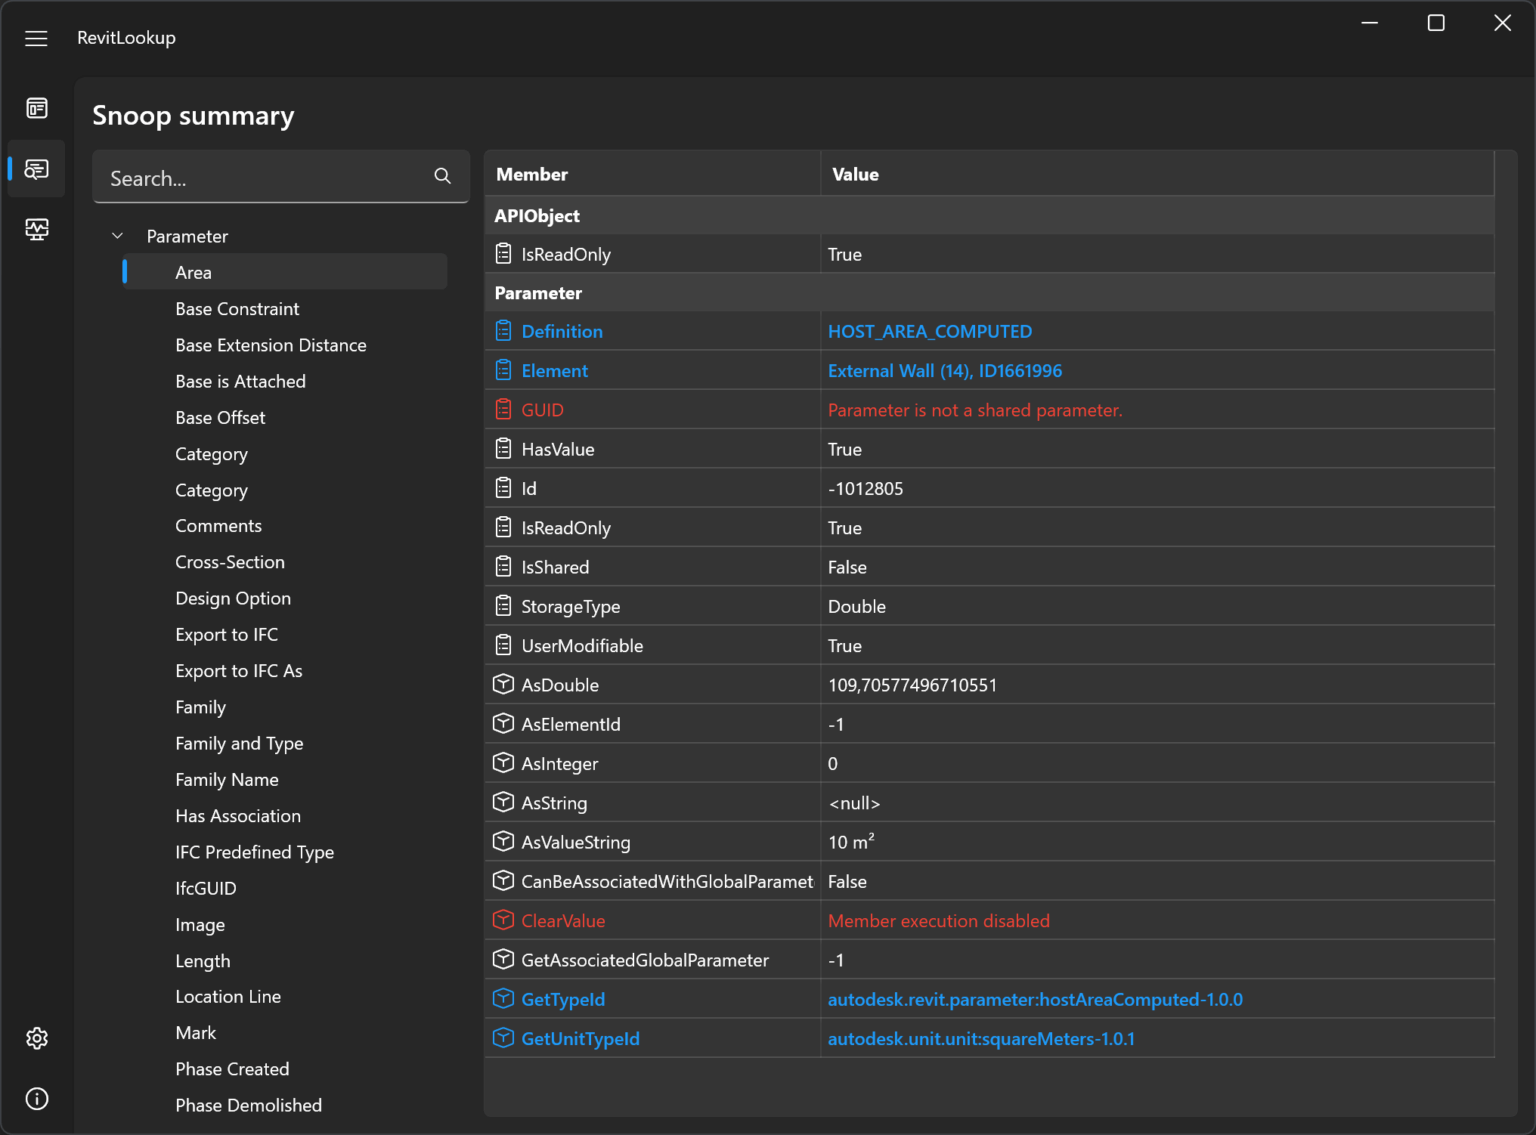Click the GetUnitTypeId method icon
The image size is (1536, 1135).
coord(504,1038)
